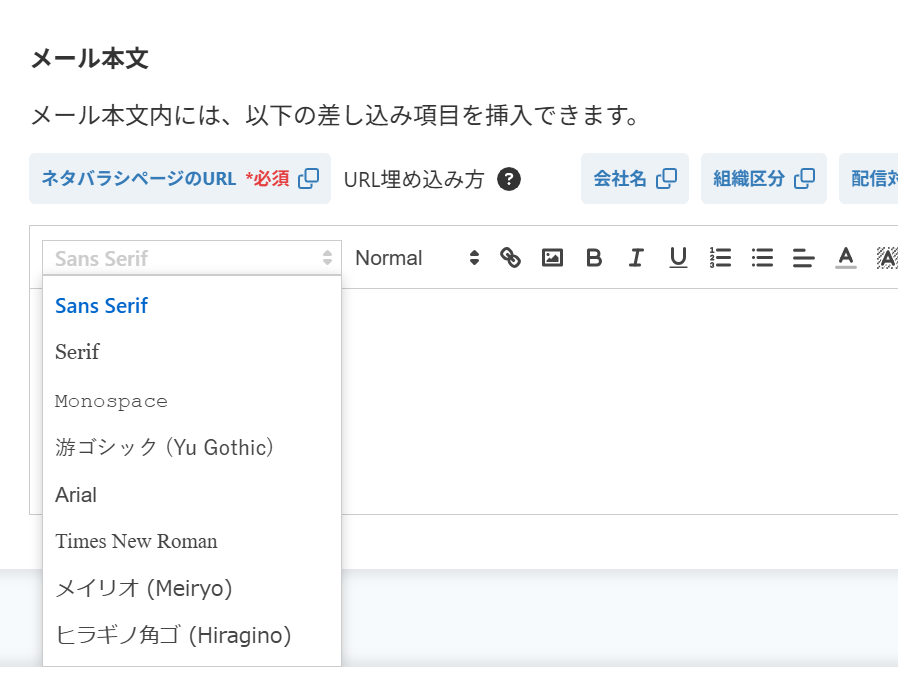The width and height of the screenshot is (898, 698).
Task: Insert a link with the link icon
Action: 510,258
